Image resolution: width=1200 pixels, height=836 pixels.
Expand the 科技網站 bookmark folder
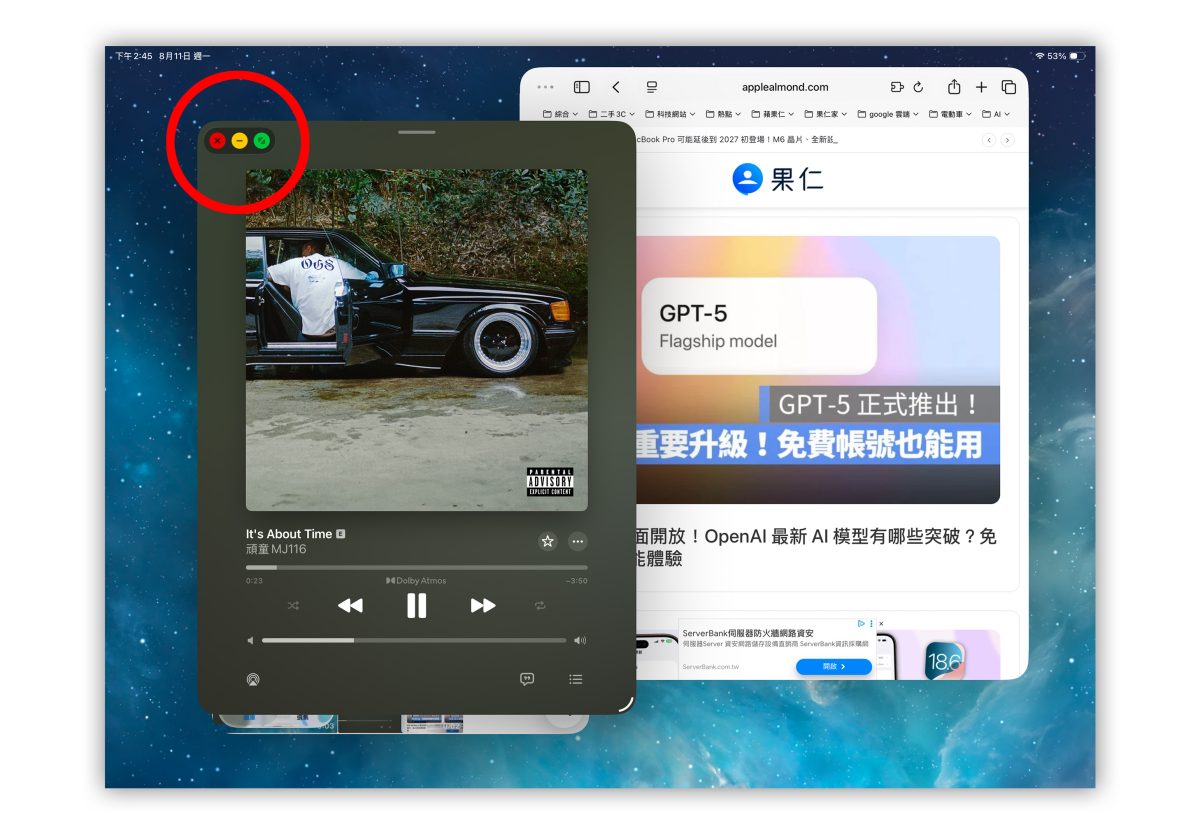coord(670,114)
